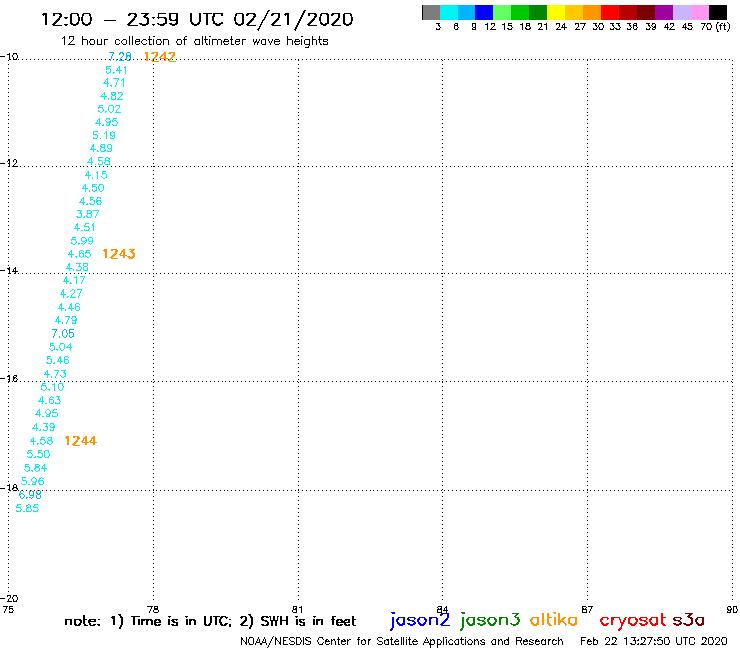Click the 5.84 wave height value
Image resolution: width=740 pixels, height=650 pixels.
click(x=35, y=468)
